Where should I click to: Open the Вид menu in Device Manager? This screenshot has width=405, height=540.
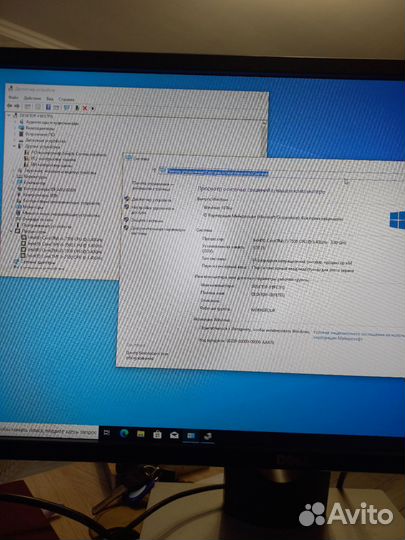(x=50, y=99)
